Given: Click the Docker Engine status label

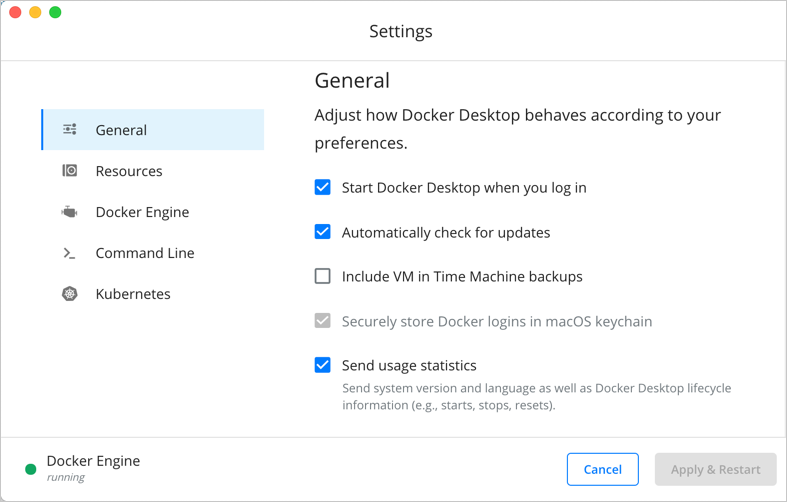Looking at the screenshot, I should [93, 461].
